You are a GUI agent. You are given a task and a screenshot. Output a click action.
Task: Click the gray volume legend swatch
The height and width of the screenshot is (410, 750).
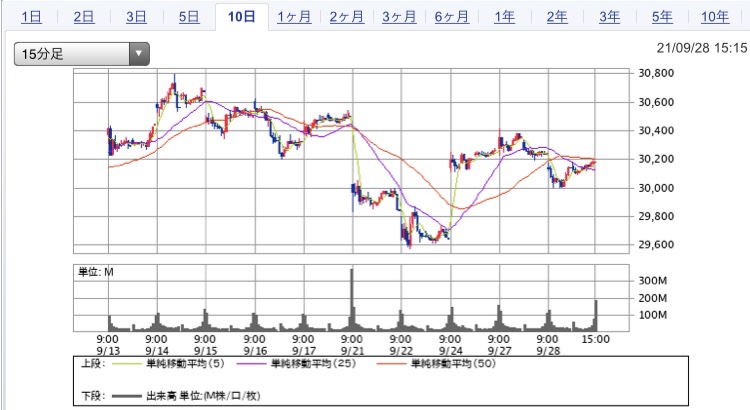pos(127,396)
